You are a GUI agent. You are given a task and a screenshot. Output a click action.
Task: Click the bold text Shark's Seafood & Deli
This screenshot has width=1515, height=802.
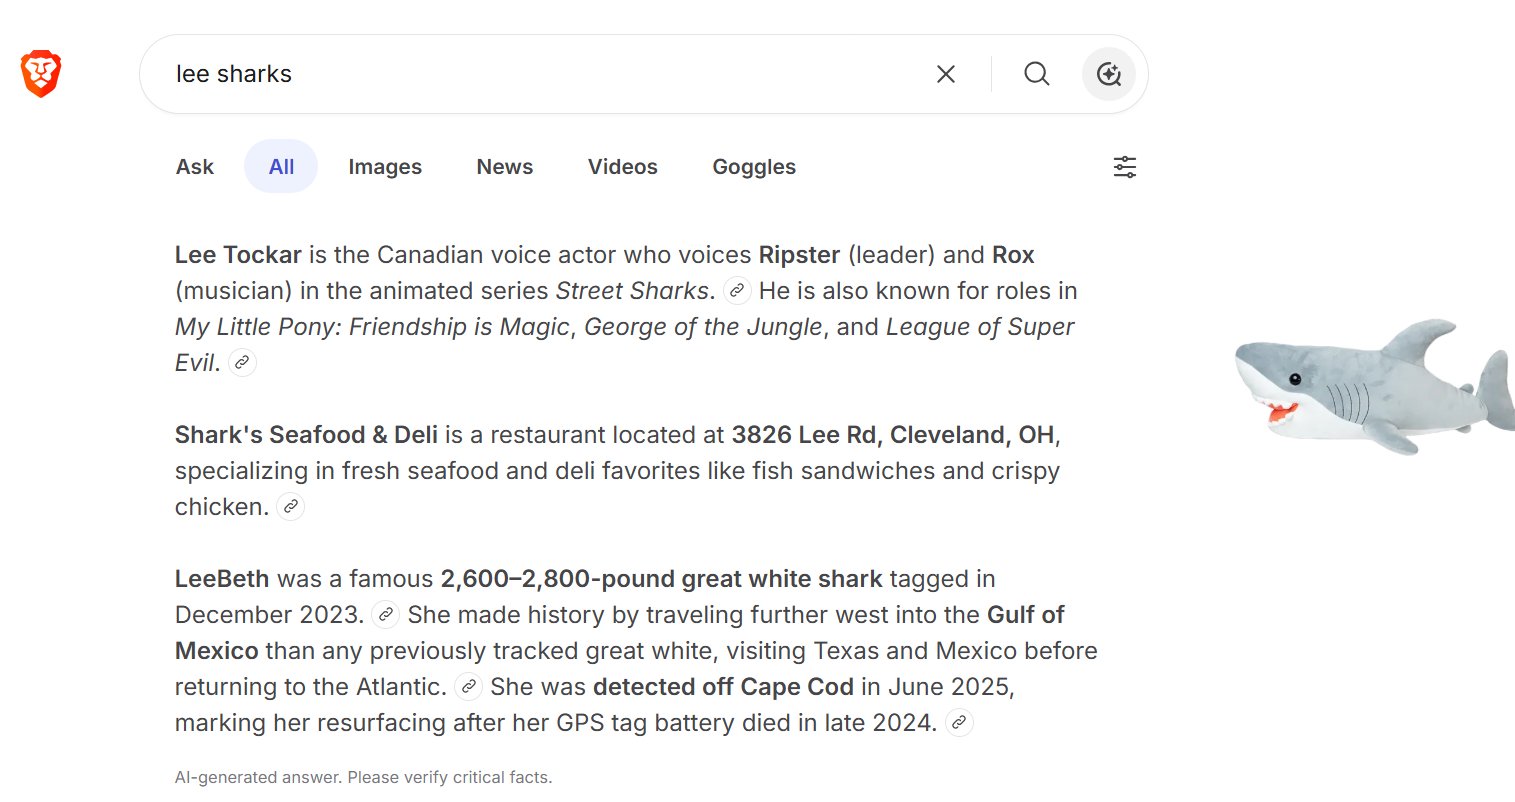coord(306,435)
